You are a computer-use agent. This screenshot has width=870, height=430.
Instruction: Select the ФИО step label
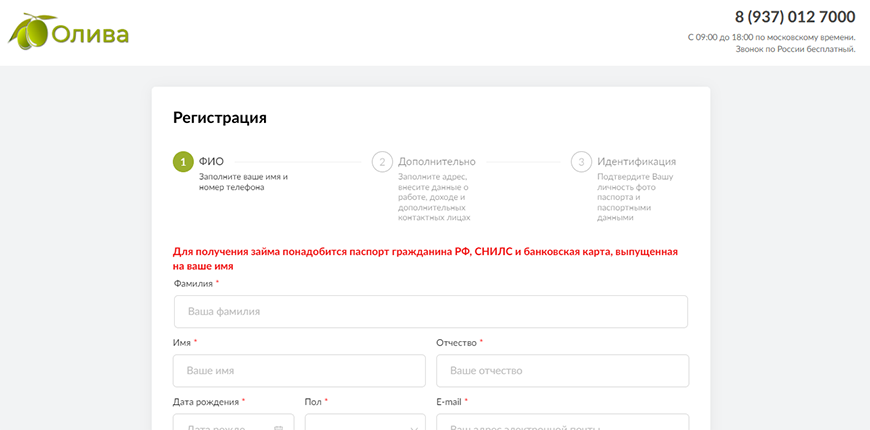[x=211, y=161]
